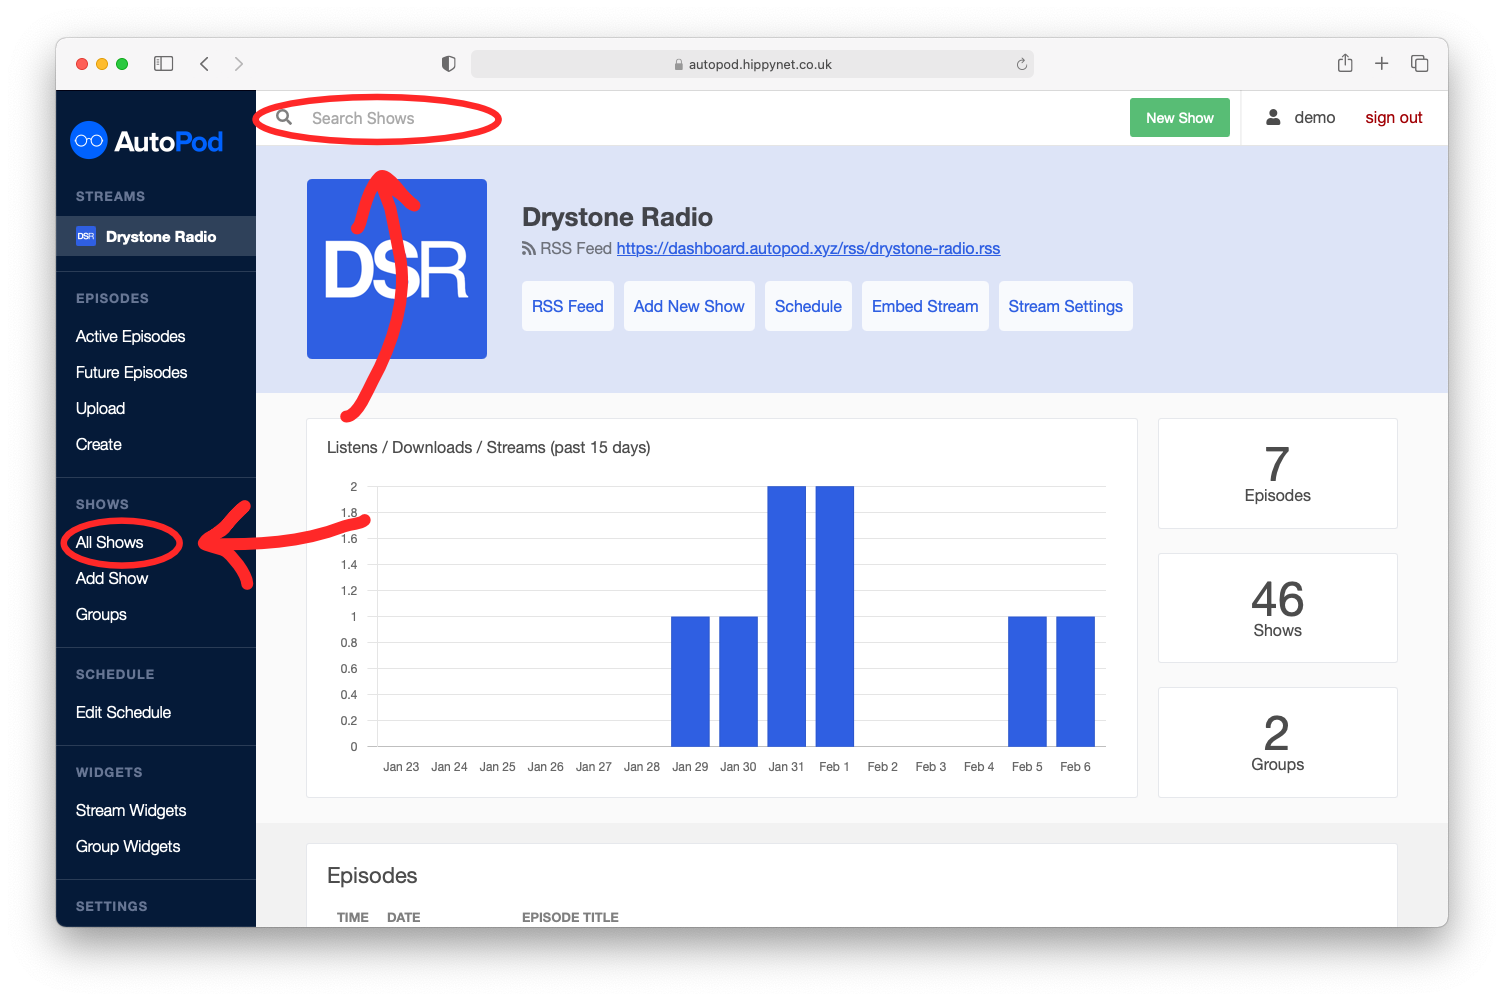Open Edit Schedule in the sidebar

[x=124, y=712]
